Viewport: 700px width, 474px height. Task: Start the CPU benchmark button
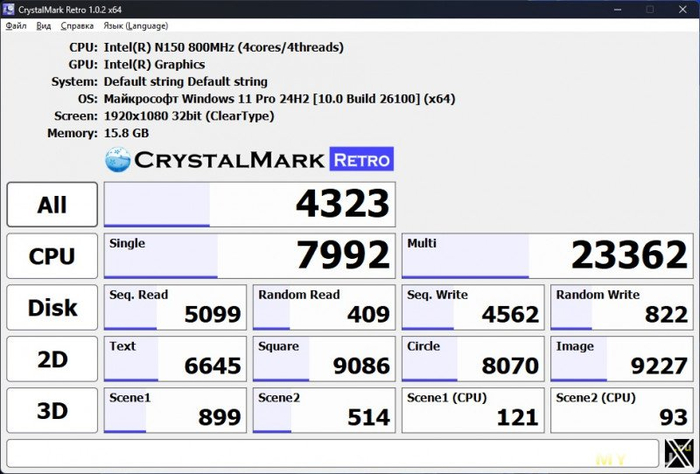coord(52,256)
